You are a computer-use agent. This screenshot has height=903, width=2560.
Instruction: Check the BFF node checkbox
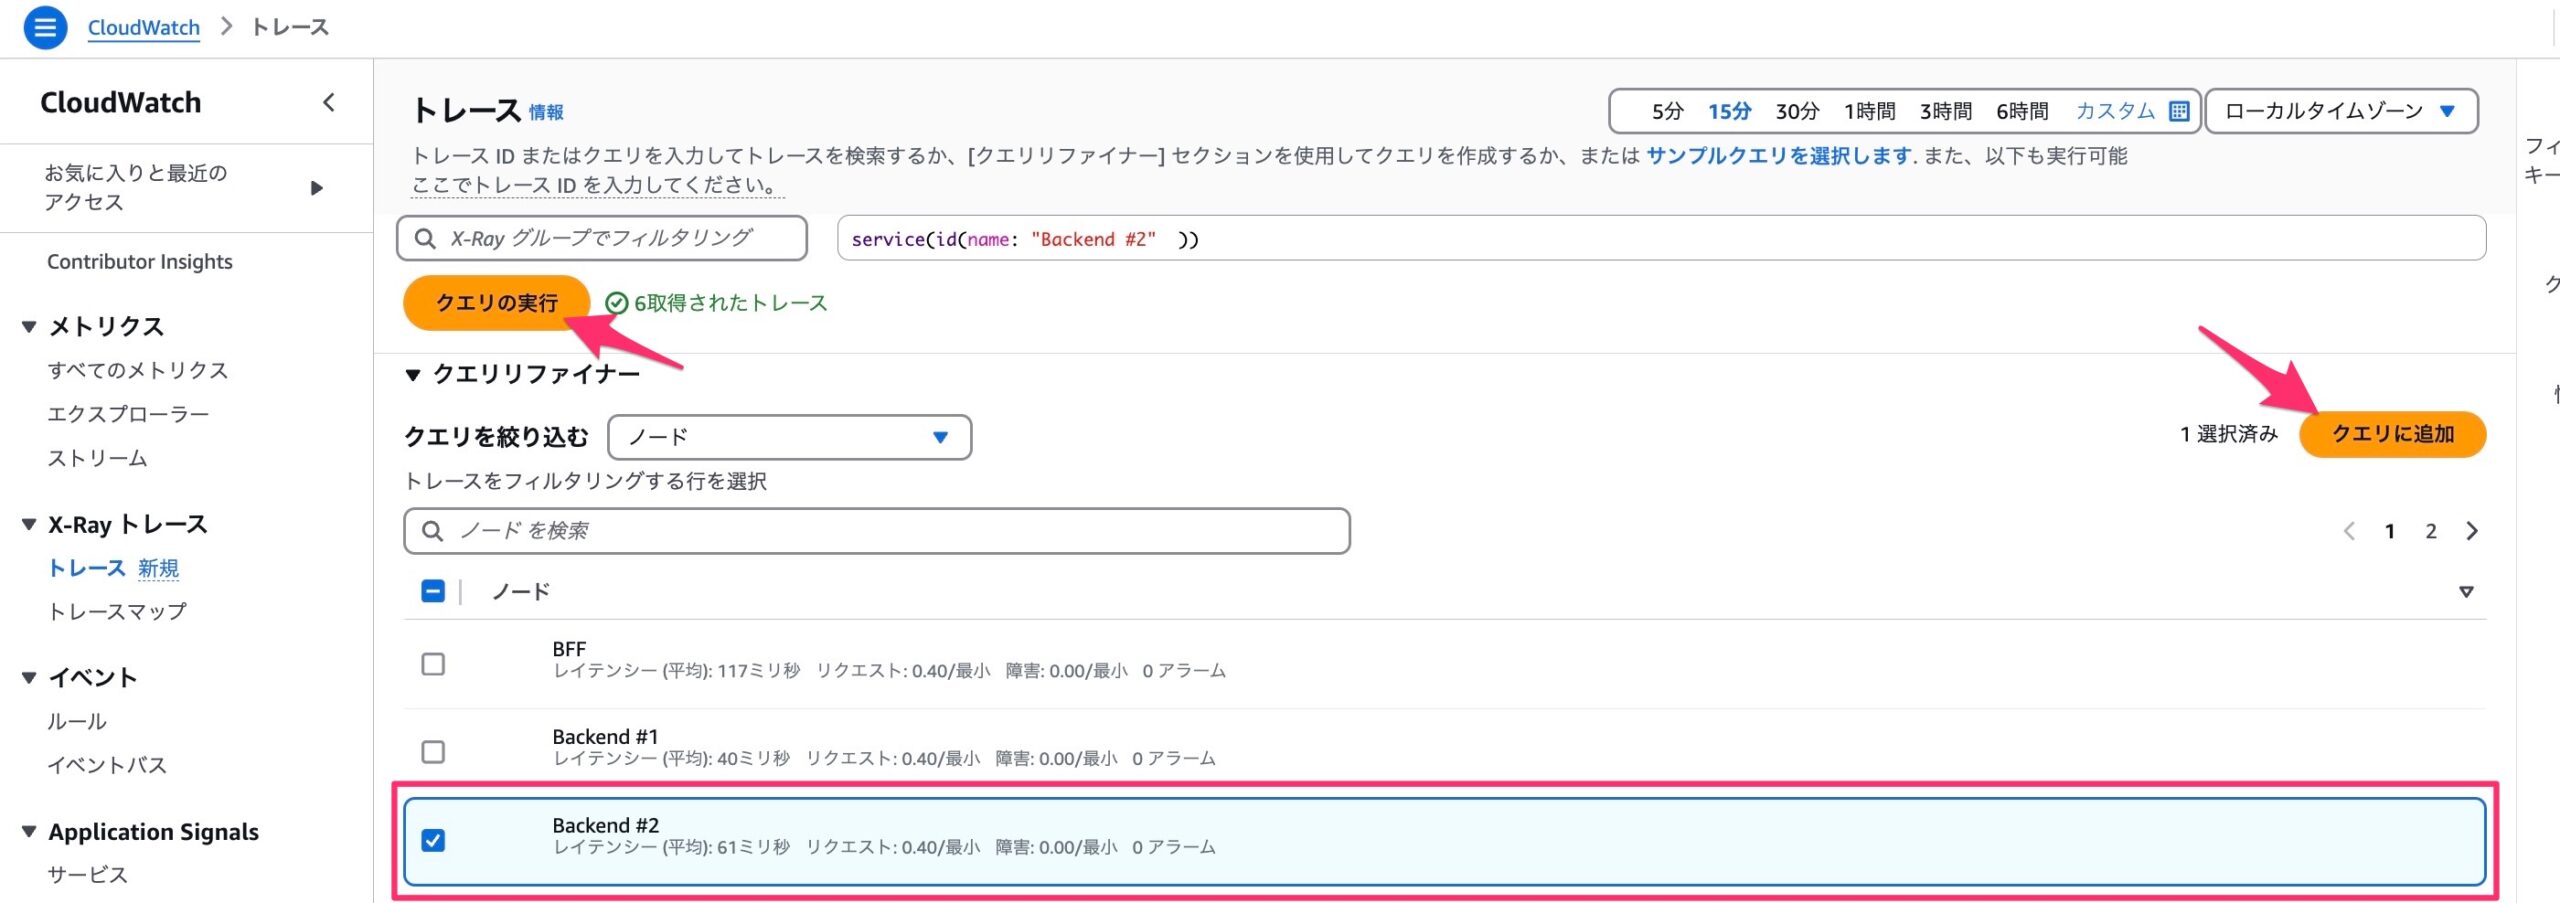coord(433,664)
